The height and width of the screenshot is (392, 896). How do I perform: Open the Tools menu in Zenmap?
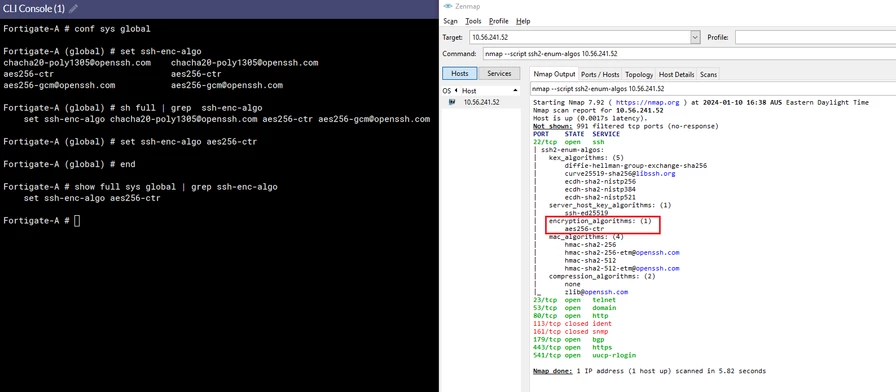(473, 21)
